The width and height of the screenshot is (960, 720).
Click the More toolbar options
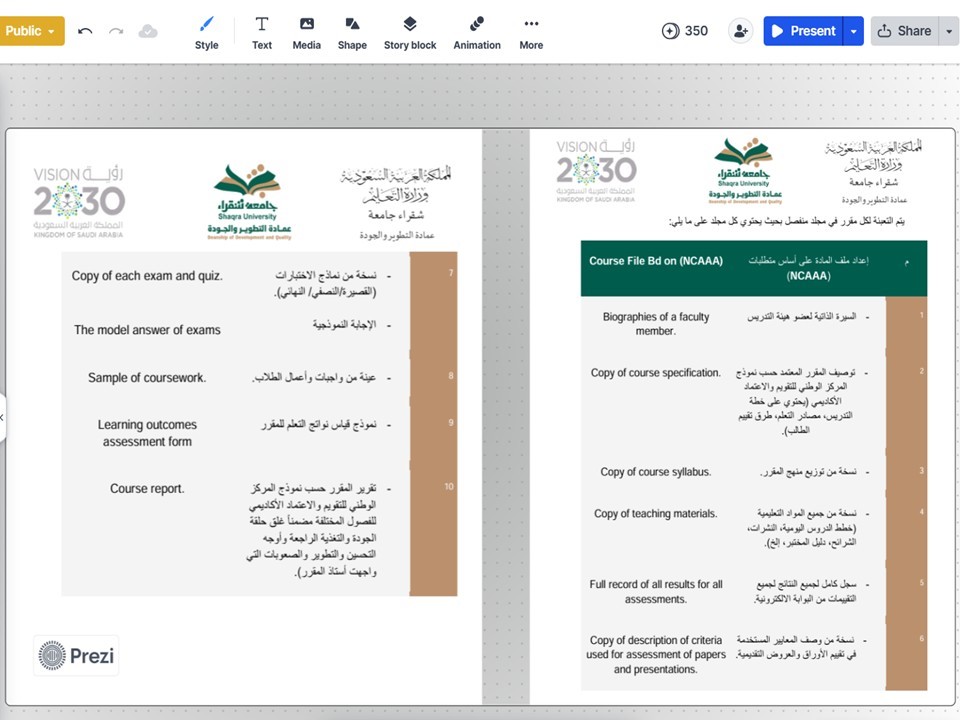coord(531,32)
